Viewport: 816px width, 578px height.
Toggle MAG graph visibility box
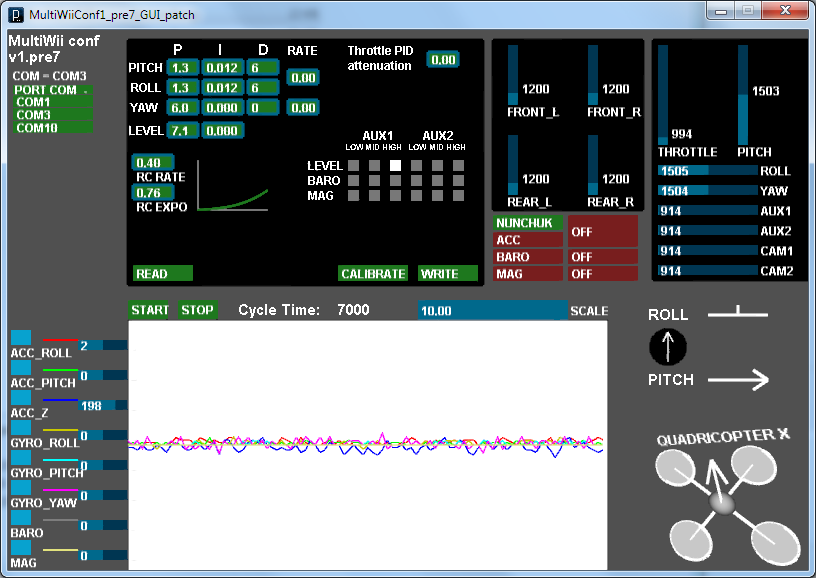(x=21, y=547)
